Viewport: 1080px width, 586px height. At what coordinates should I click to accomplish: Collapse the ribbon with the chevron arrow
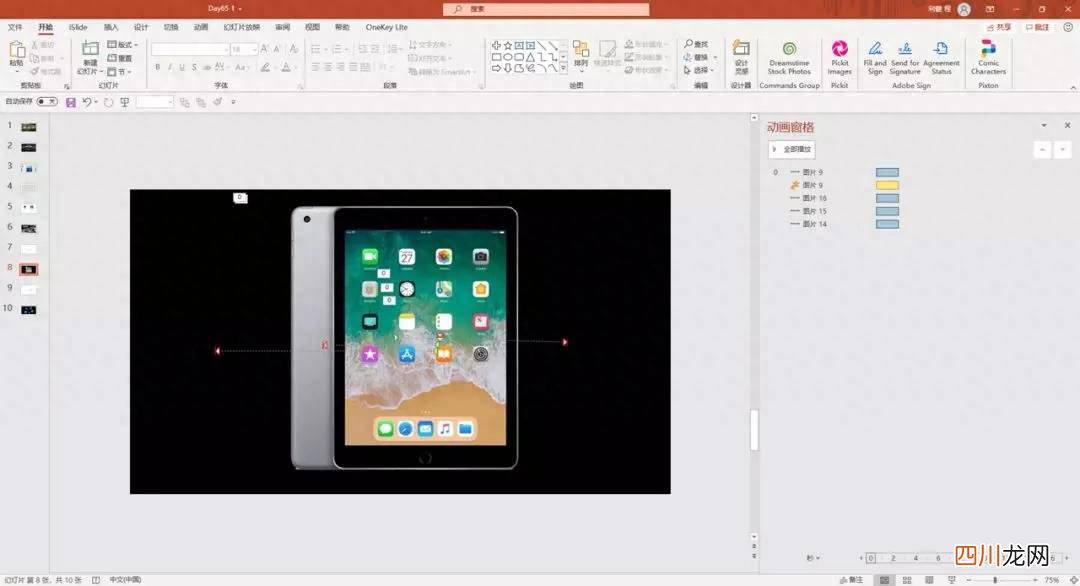coord(1072,87)
